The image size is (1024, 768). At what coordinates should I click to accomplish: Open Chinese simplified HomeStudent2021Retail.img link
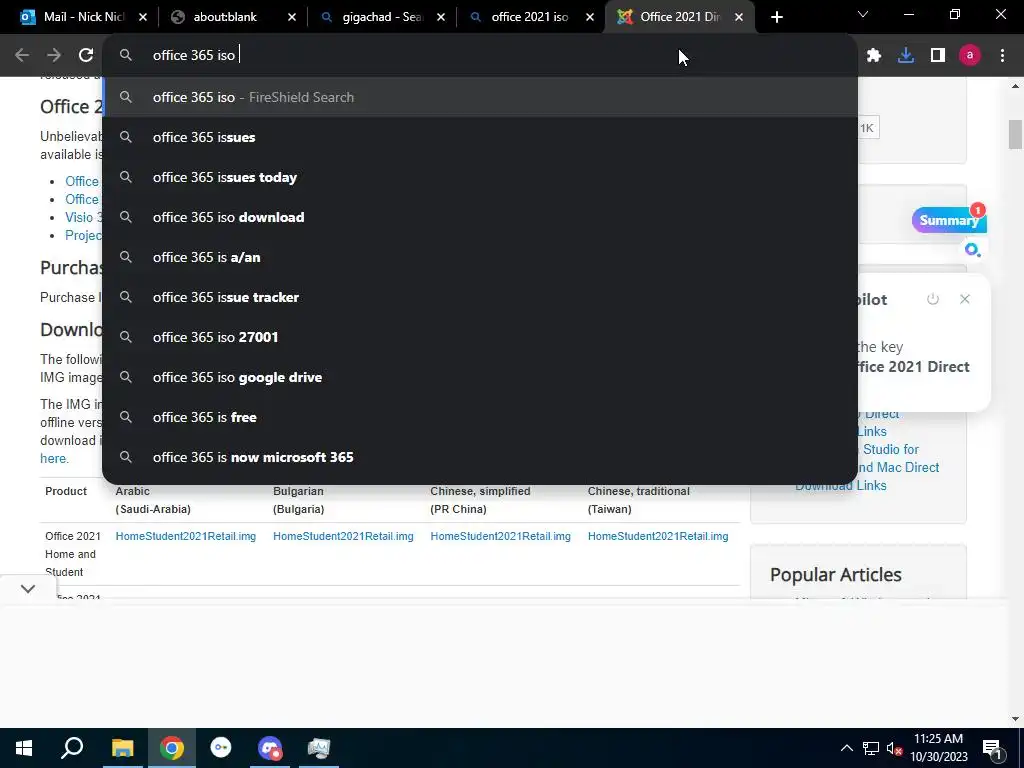(500, 536)
